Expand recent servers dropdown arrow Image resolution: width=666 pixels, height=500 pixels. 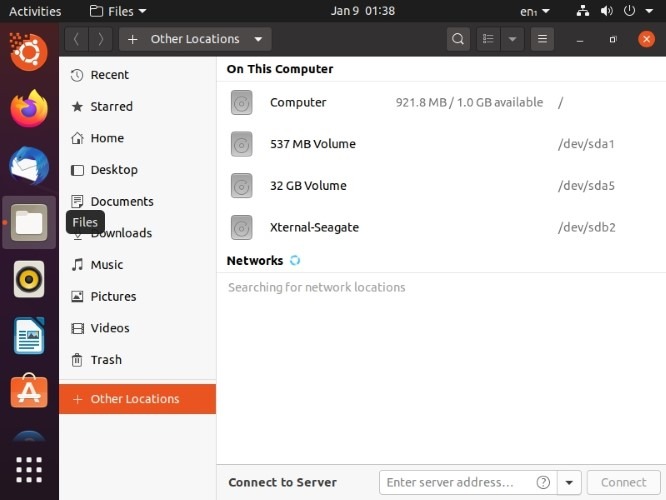569,482
